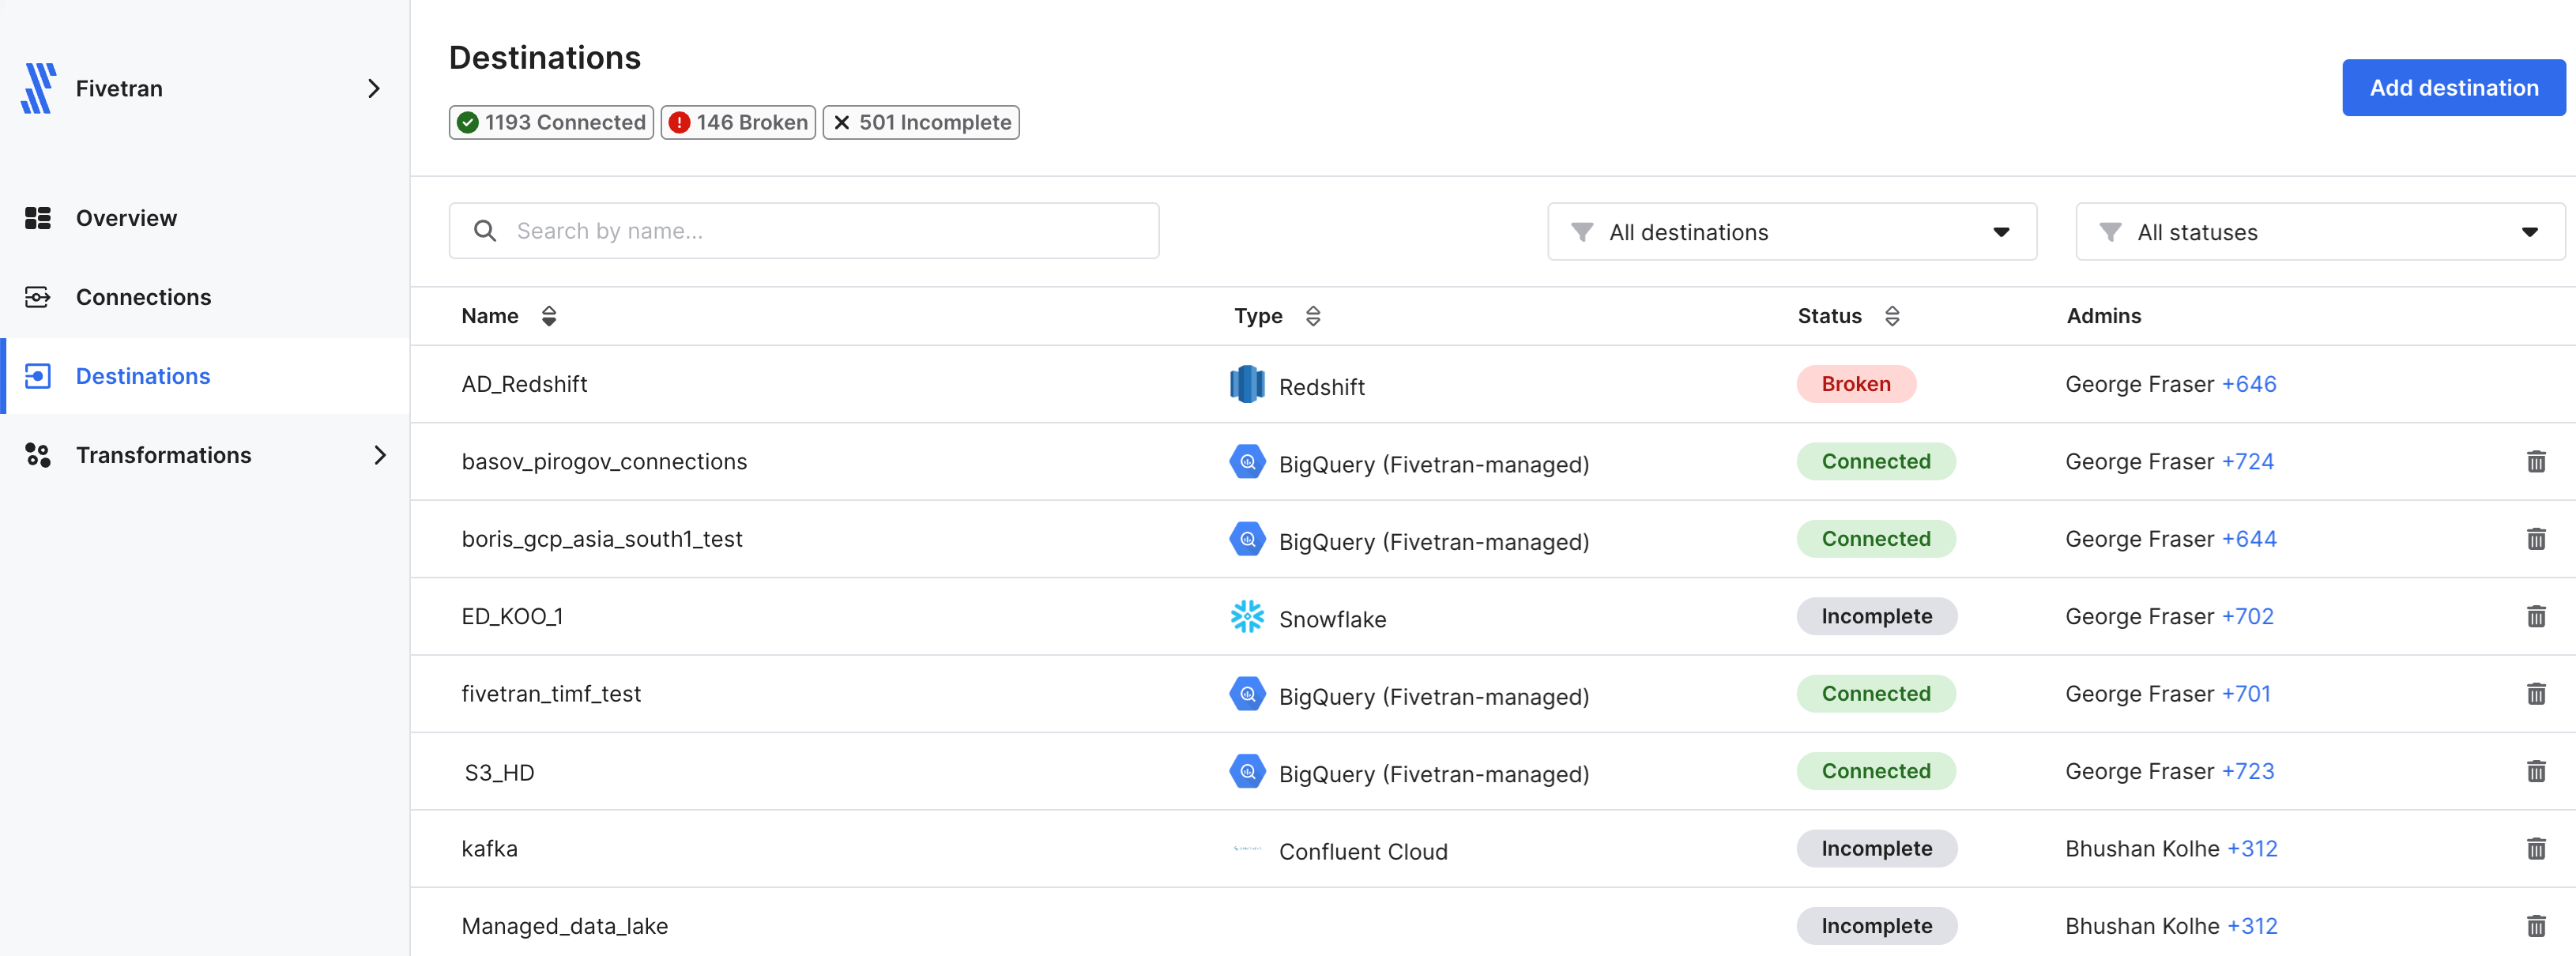The width and height of the screenshot is (2576, 956).
Task: Click BigQuery icon for boris_gcp_asia_south1_test
Action: [1247, 539]
